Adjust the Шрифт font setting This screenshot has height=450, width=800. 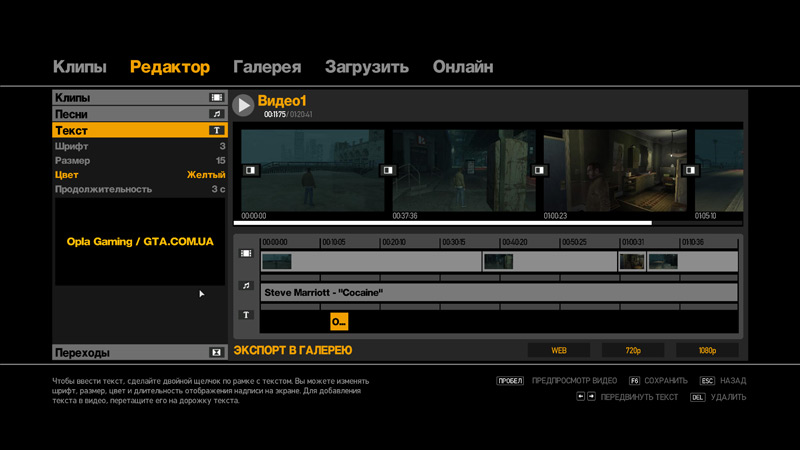(140, 146)
